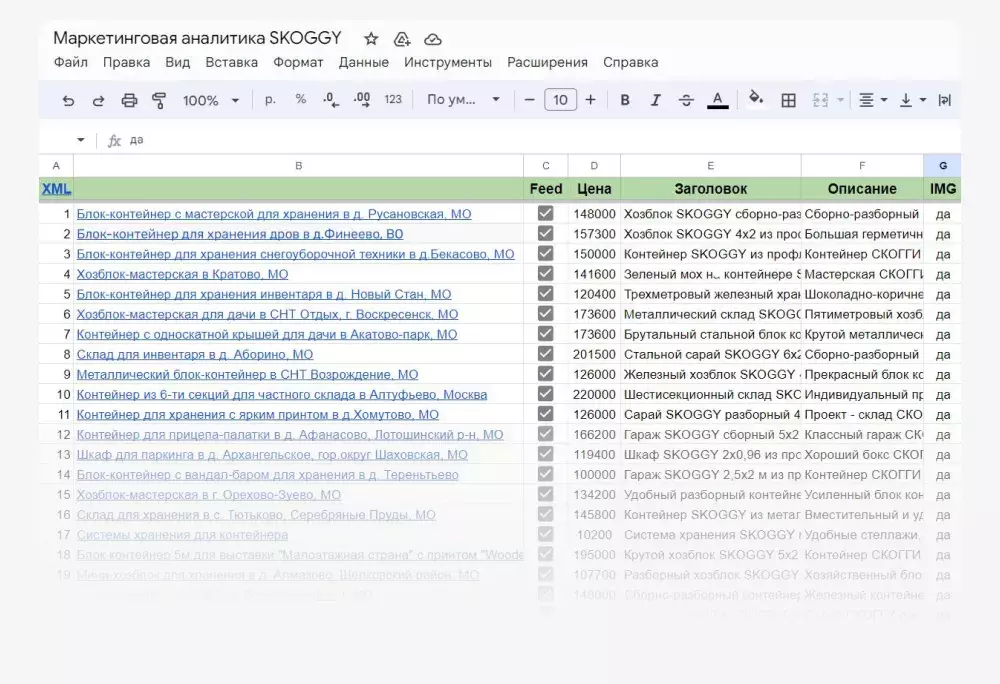The image size is (1000, 684).
Task: Open the link Хозблок-мастерская в Кратово, МО
Action: tap(182, 274)
